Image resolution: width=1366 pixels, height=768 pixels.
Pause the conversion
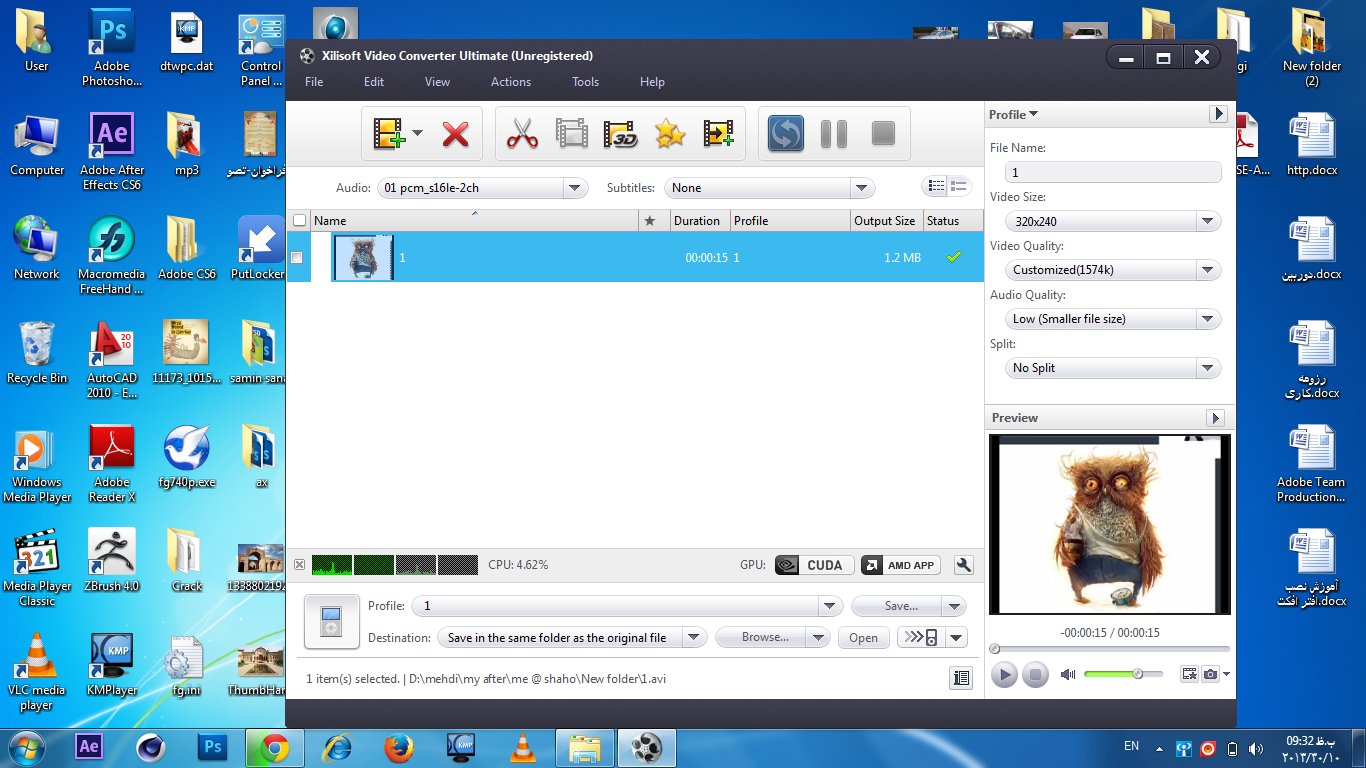tap(834, 133)
